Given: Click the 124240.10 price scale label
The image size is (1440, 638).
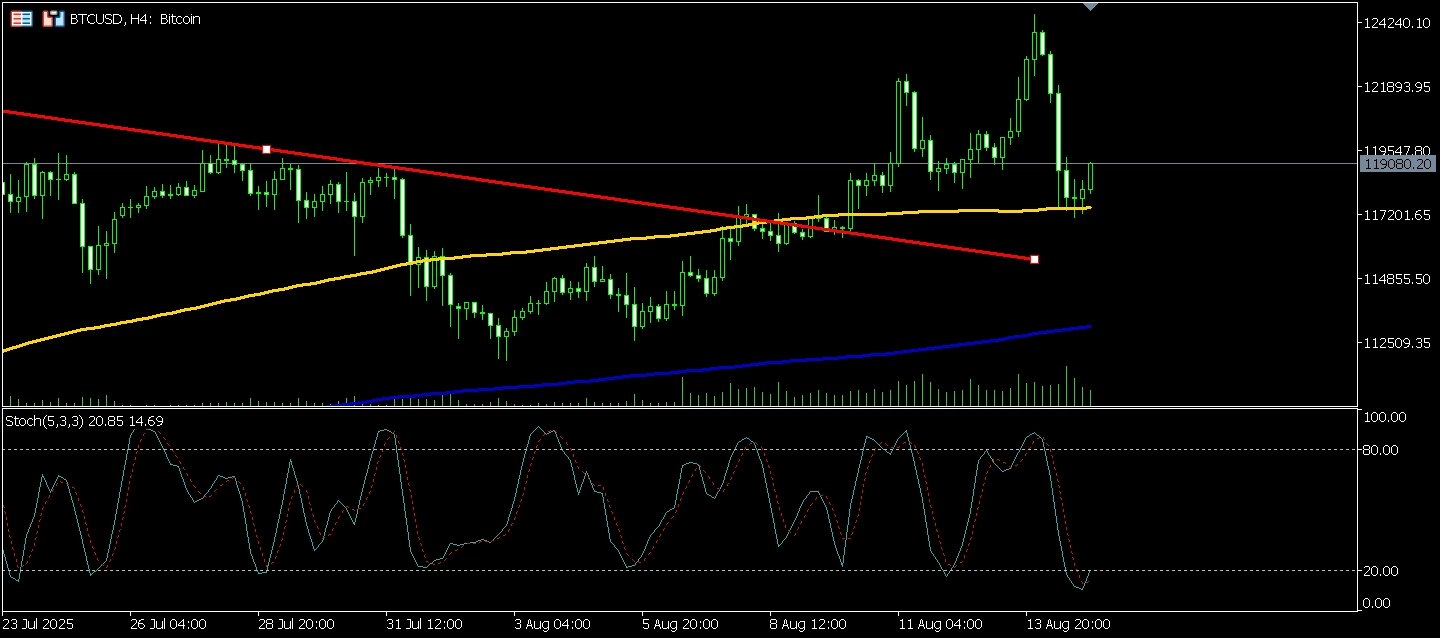Looking at the screenshot, I should (x=1397, y=23).
